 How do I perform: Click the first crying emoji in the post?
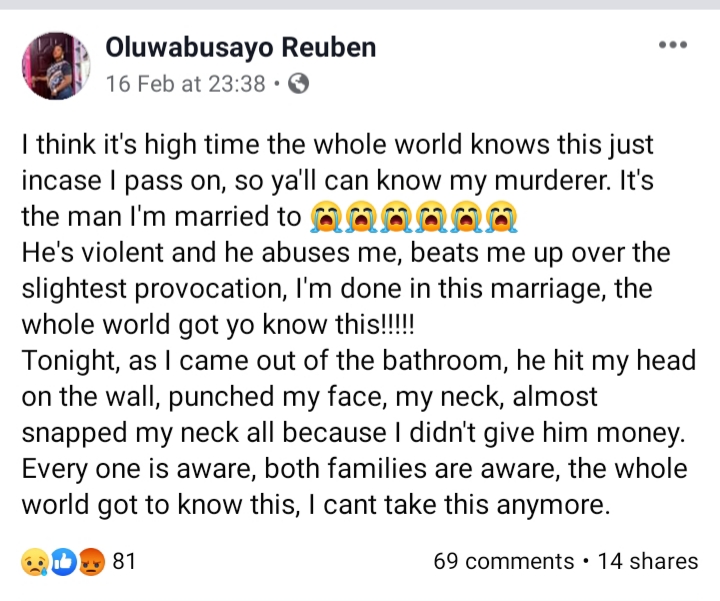(x=324, y=217)
